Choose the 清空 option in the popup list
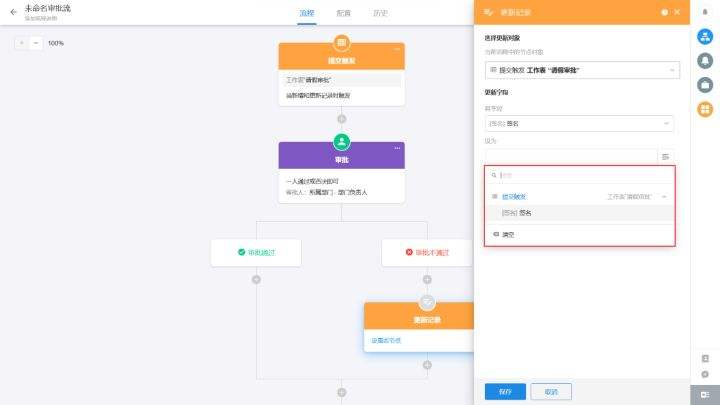 click(579, 235)
